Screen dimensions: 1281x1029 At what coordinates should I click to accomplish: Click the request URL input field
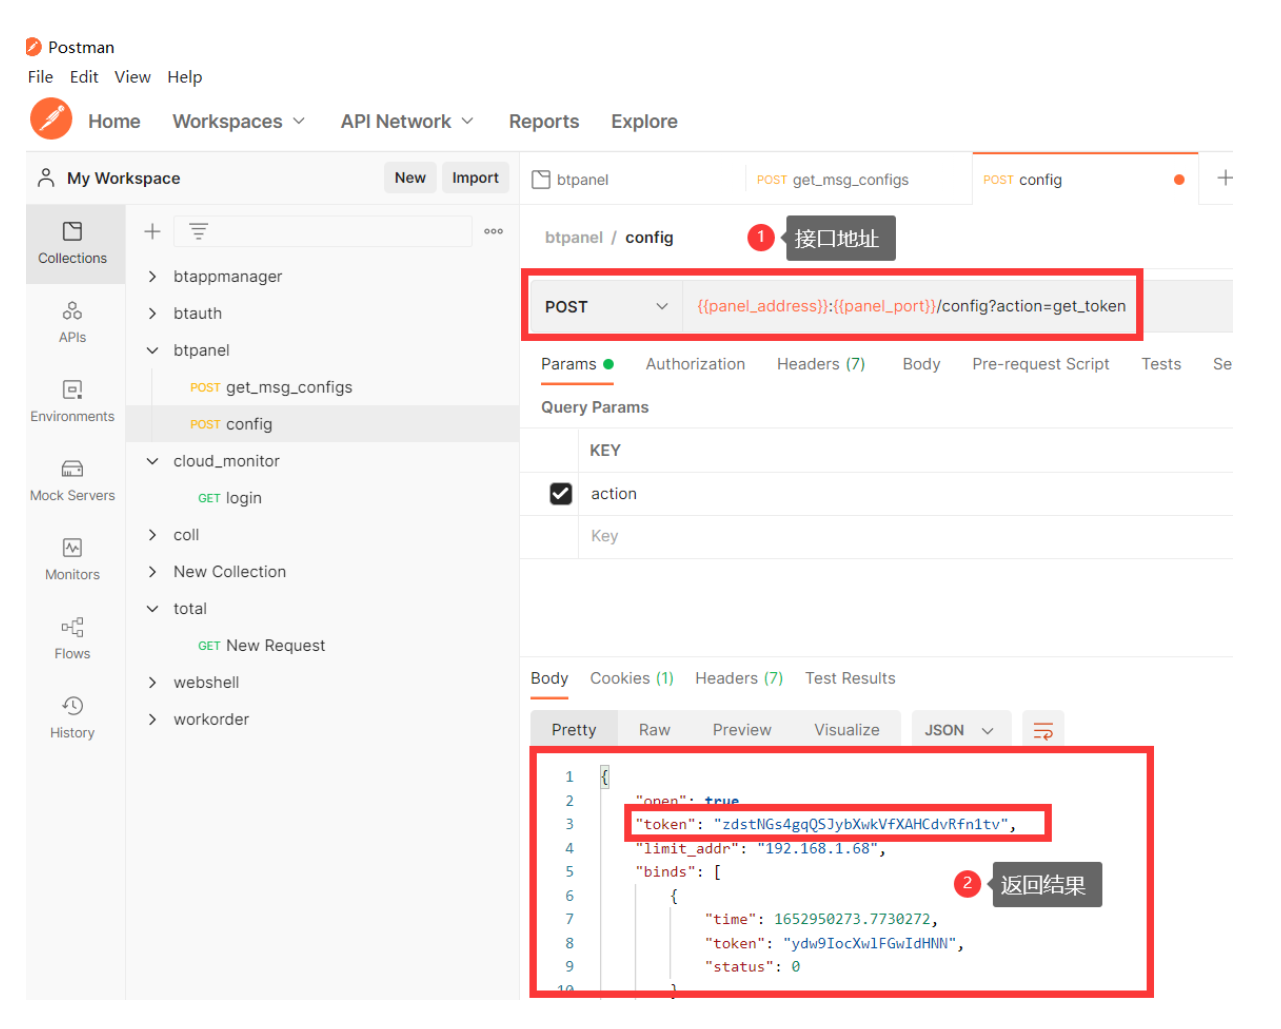click(x=910, y=306)
